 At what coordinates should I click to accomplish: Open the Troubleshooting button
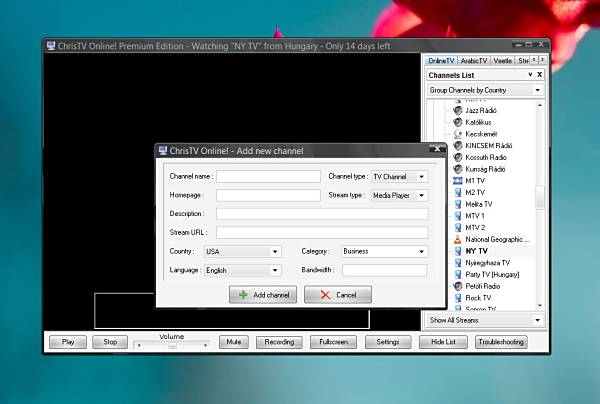click(x=501, y=342)
